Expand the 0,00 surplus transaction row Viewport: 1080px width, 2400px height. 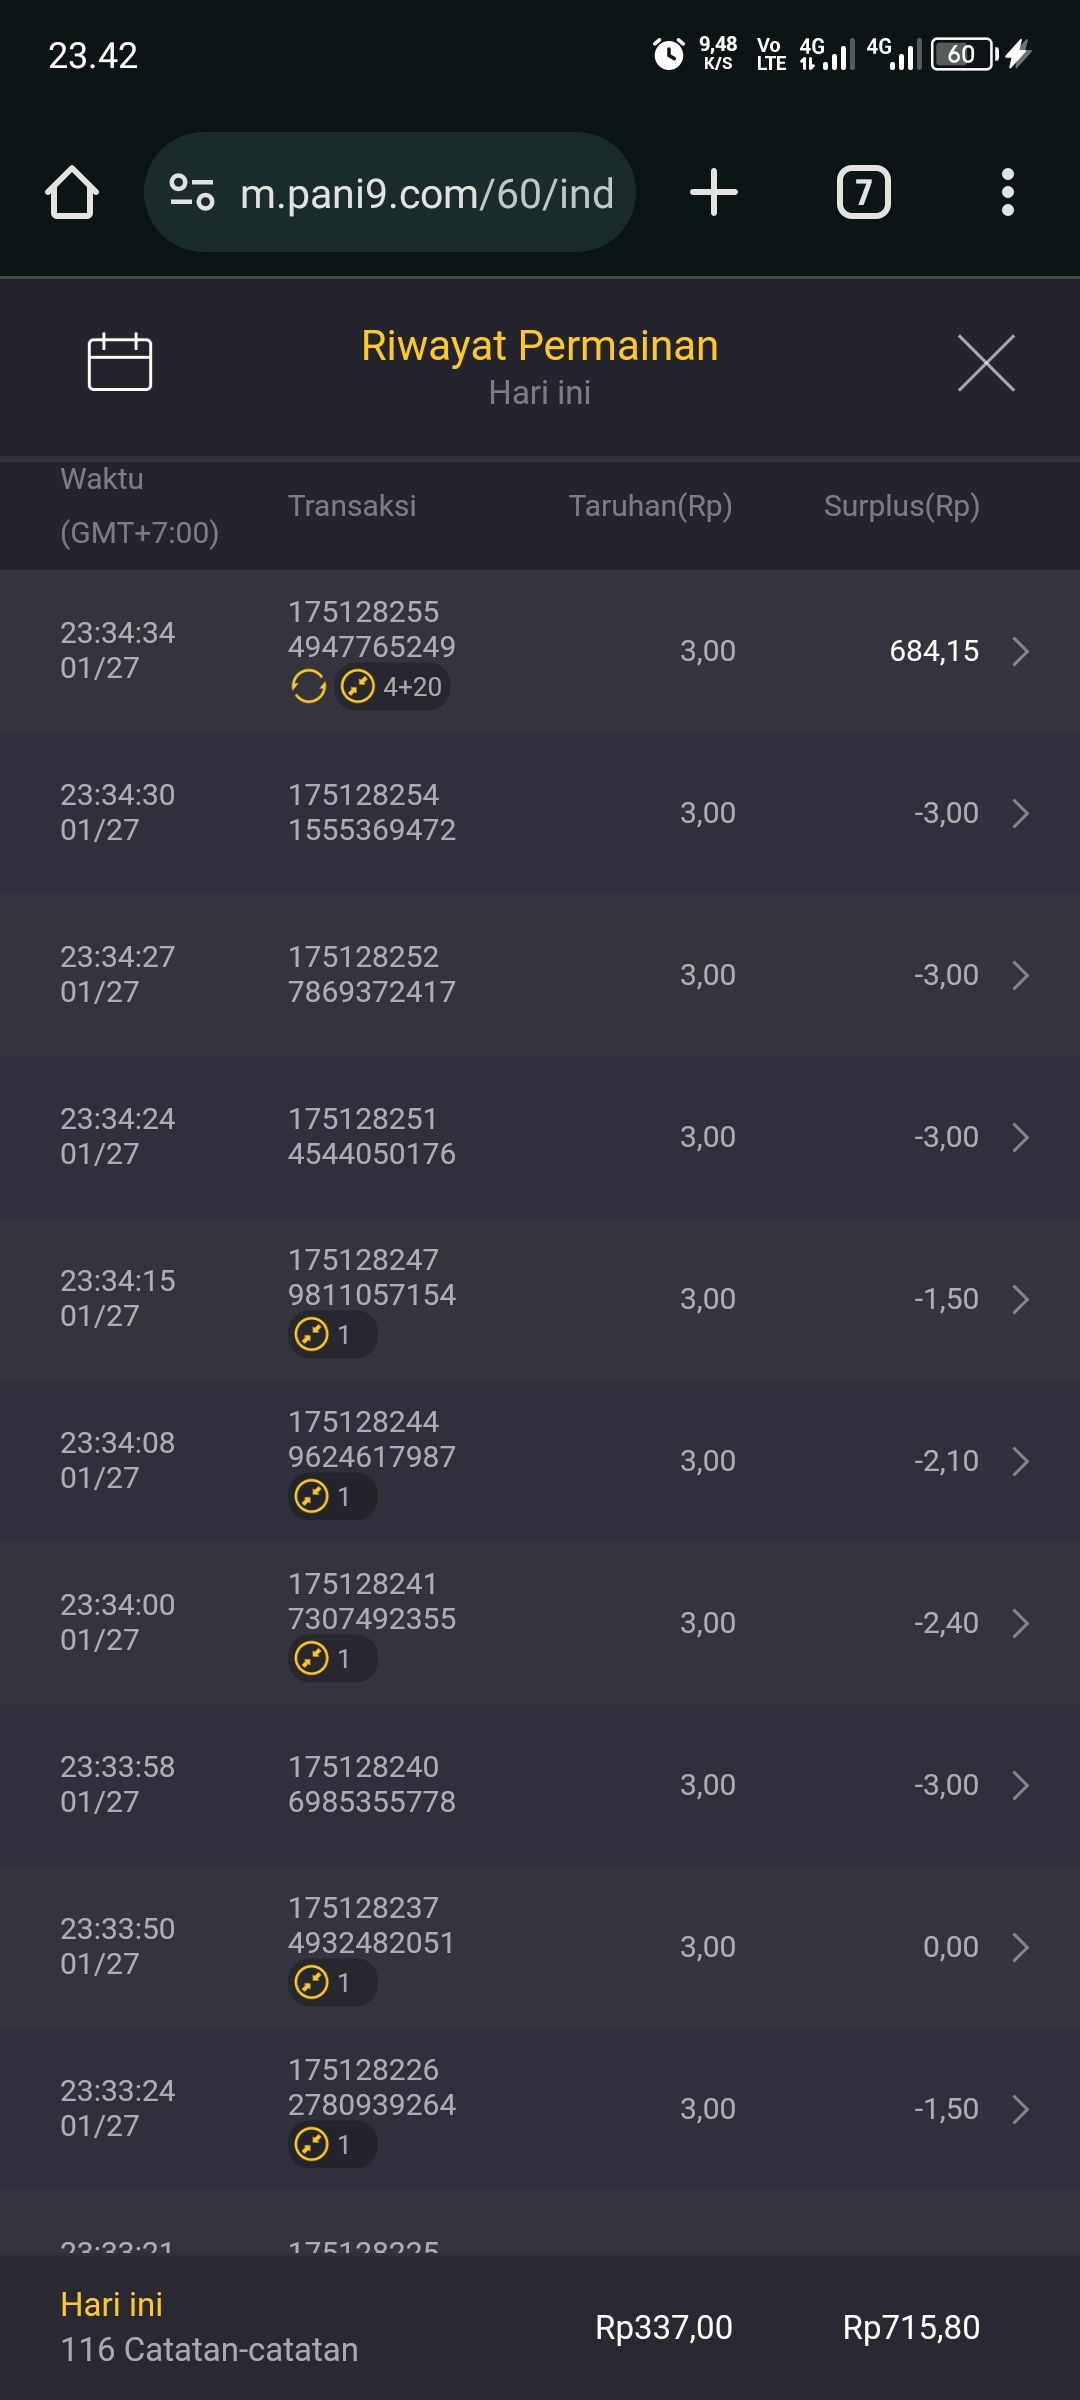point(1020,1947)
